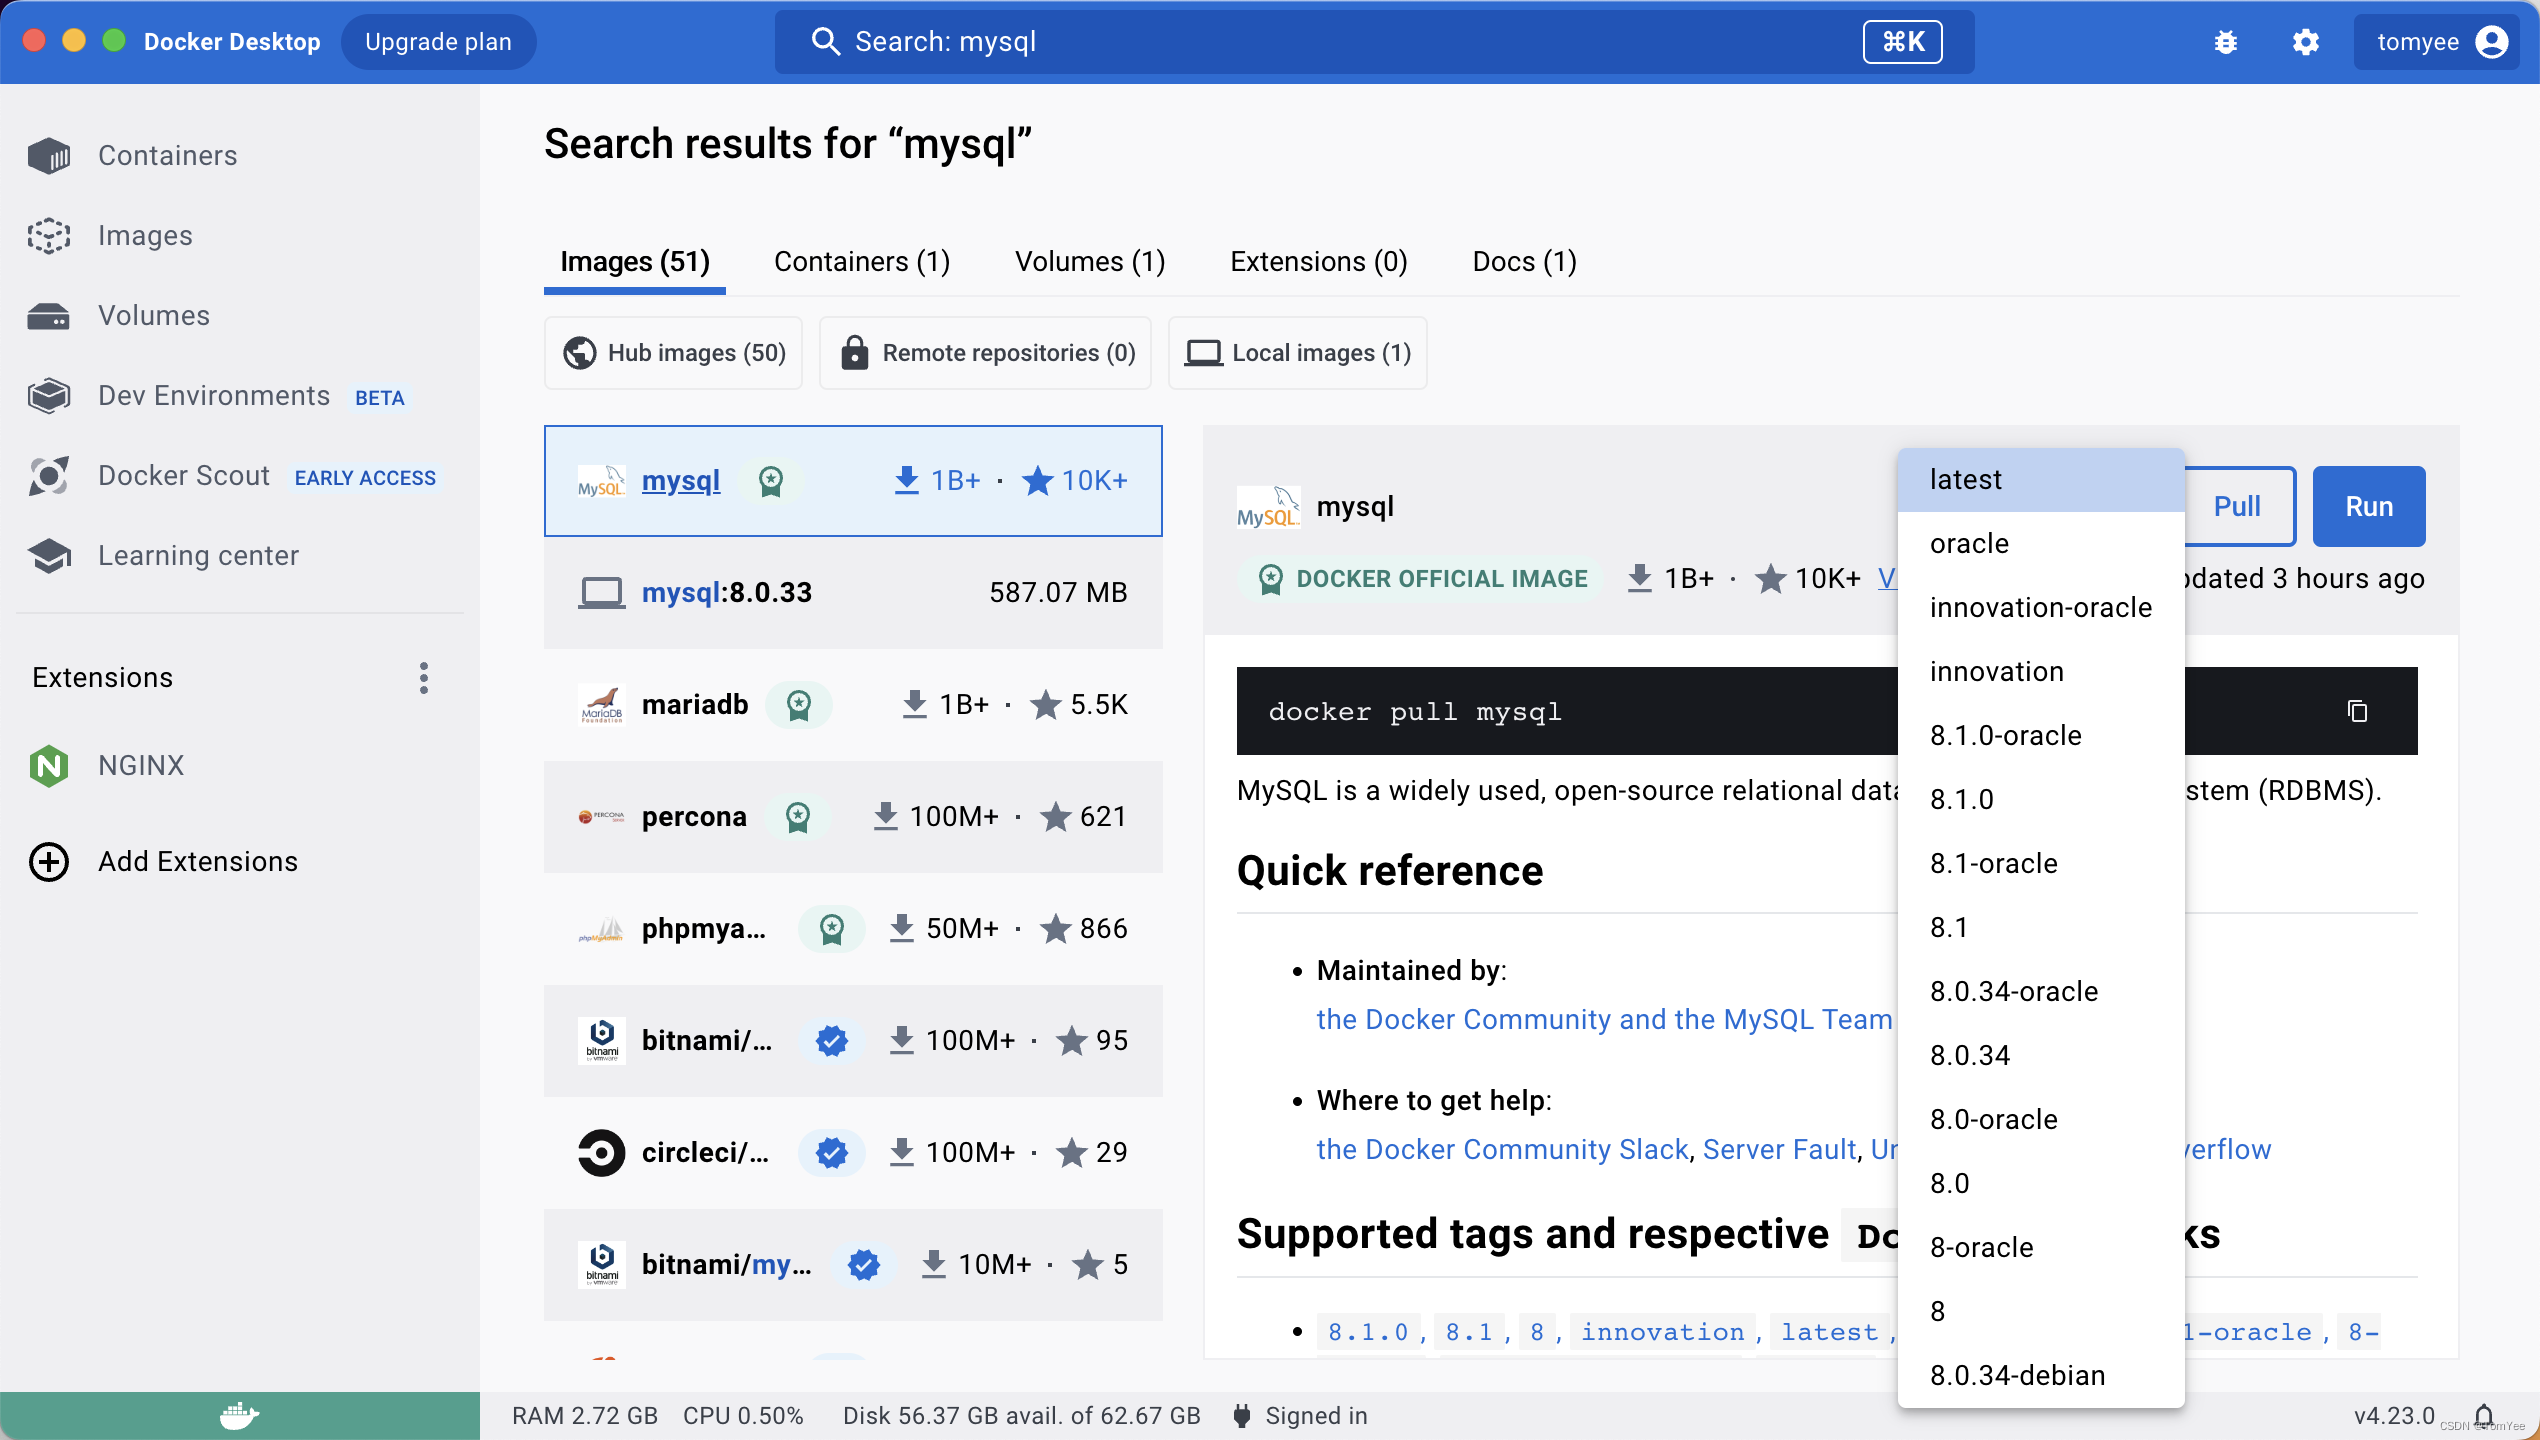The width and height of the screenshot is (2540, 1440).
Task: Click the circleci logo icon
Action: (602, 1152)
